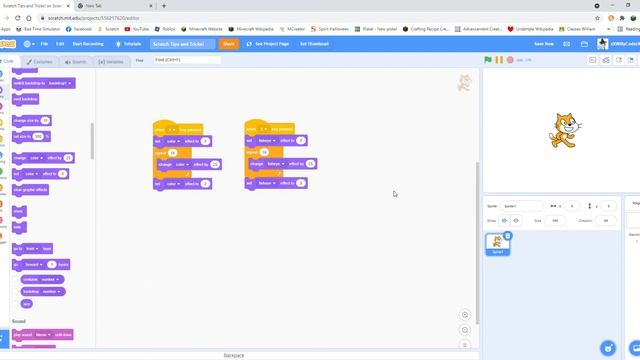
Task: Open front dropdown in go to layer block
Action: tap(31, 249)
